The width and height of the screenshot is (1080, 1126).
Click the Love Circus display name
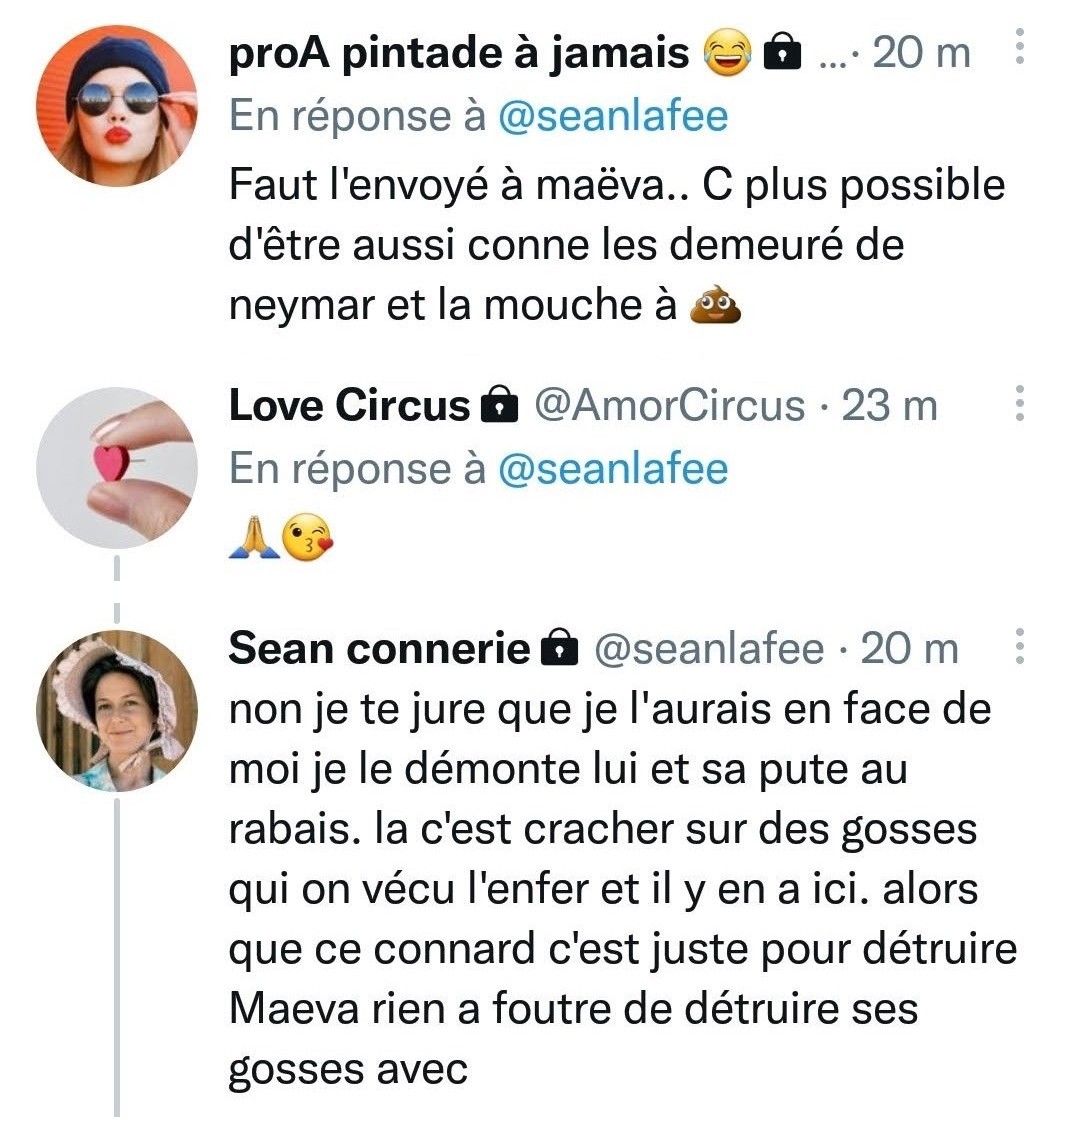[349, 405]
